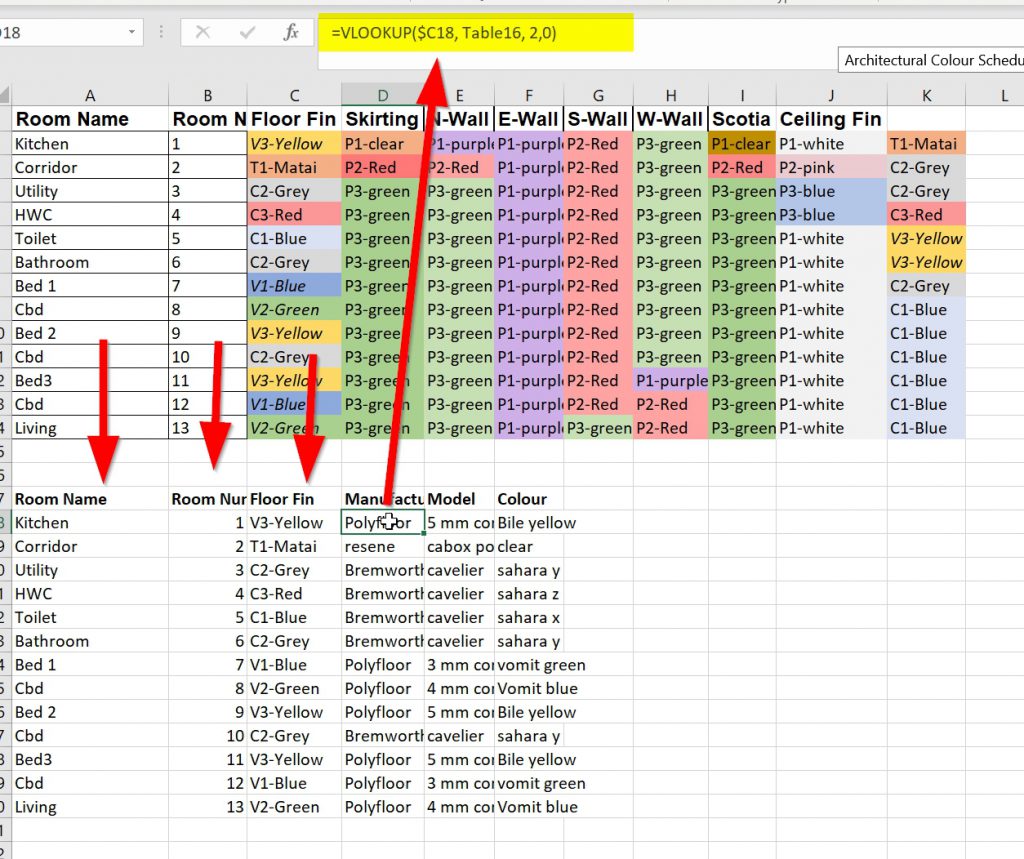The image size is (1024, 859).
Task: Click the Architectural Colour Schedule tooltip label
Action: [x=932, y=60]
